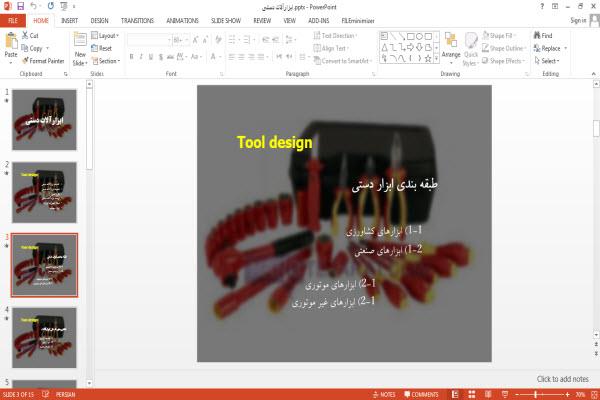This screenshot has height=400, width=600.
Task: Click Clear All Formatting icon
Action: (x=218, y=40)
